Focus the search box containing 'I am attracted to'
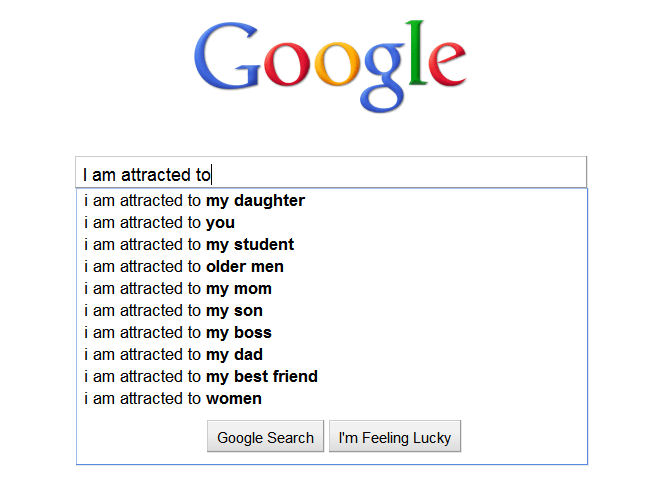The height and width of the screenshot is (491, 661). (330, 174)
